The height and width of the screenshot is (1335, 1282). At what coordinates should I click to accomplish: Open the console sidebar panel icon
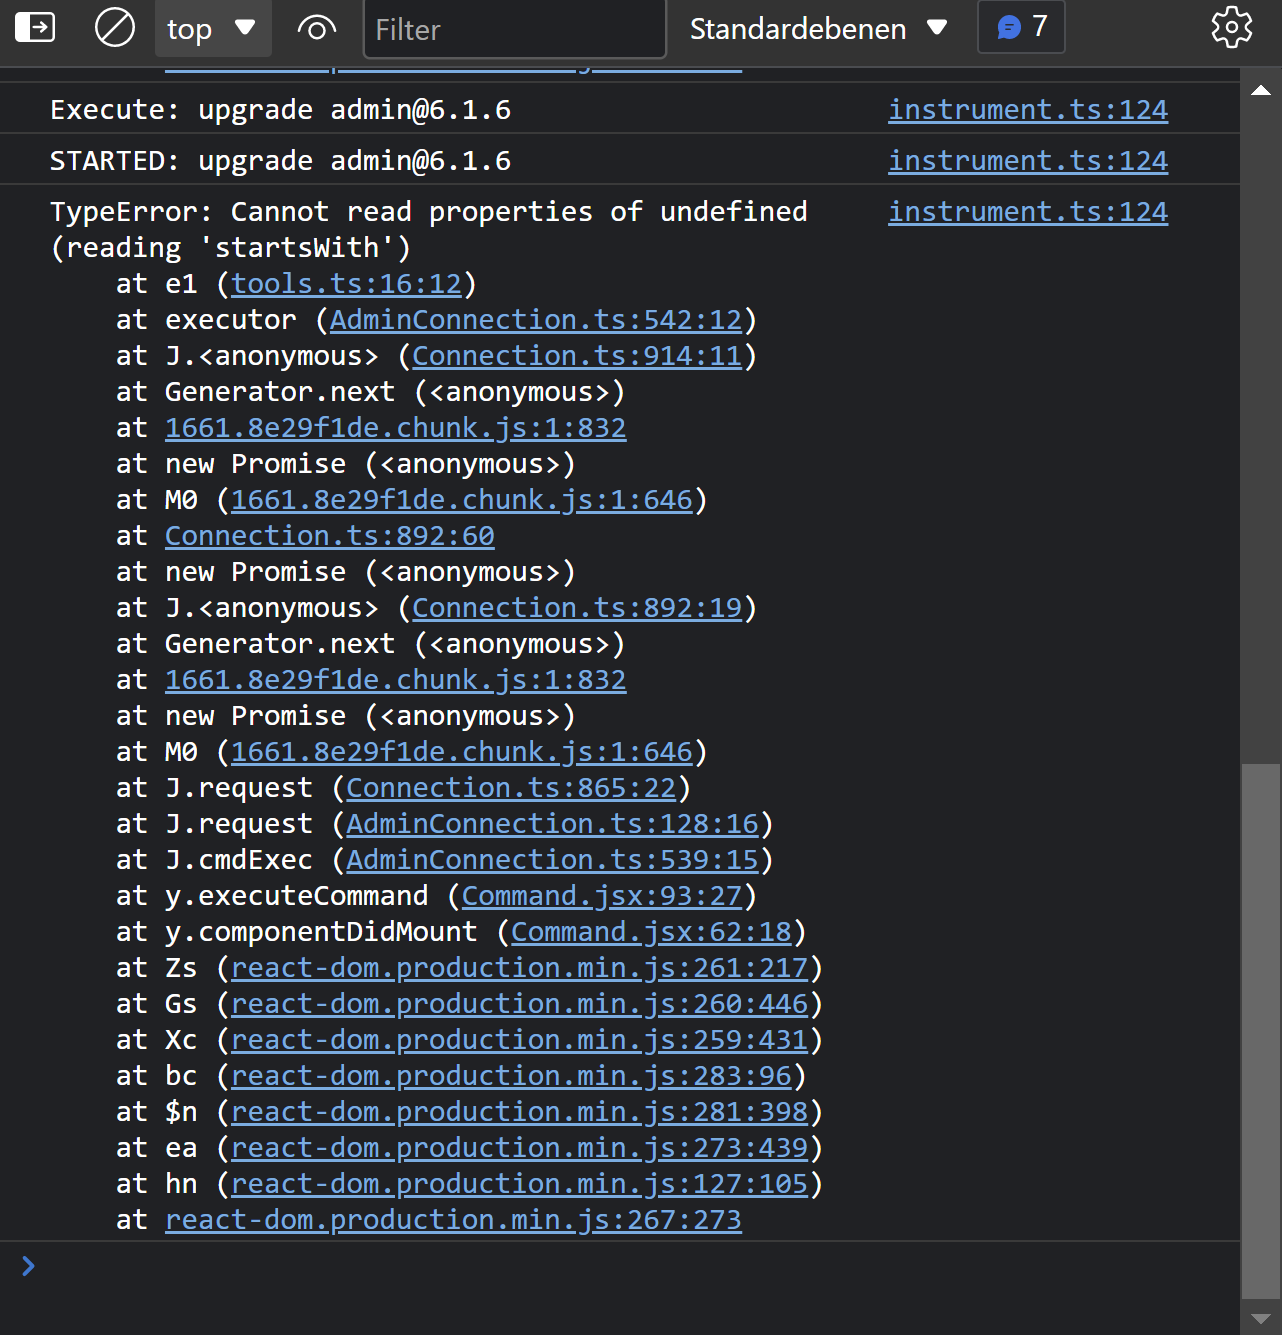pyautogui.click(x=34, y=27)
